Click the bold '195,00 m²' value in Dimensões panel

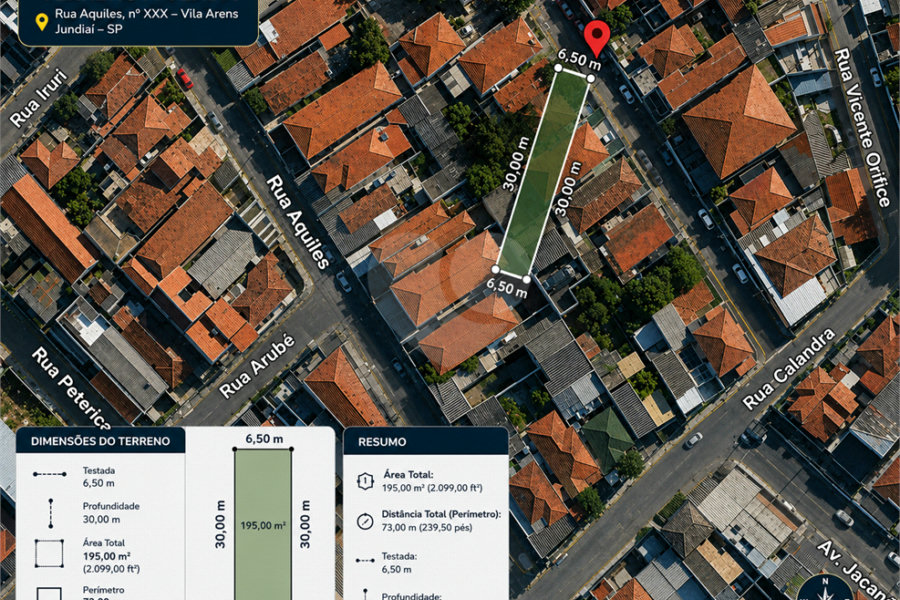point(106,556)
